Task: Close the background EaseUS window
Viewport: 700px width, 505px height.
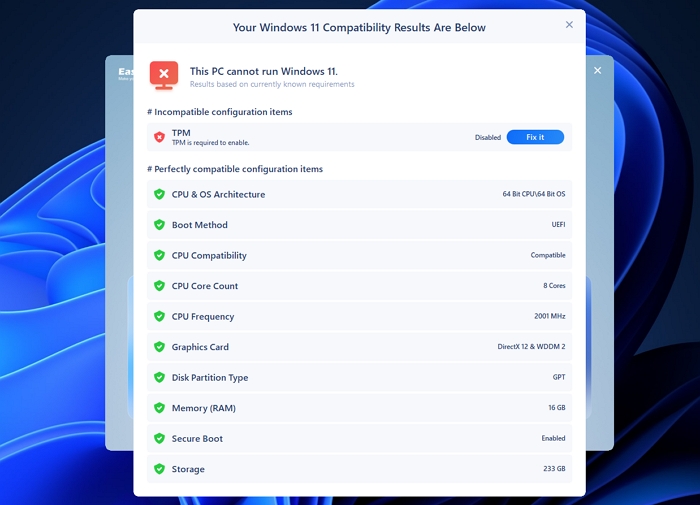Action: [597, 71]
